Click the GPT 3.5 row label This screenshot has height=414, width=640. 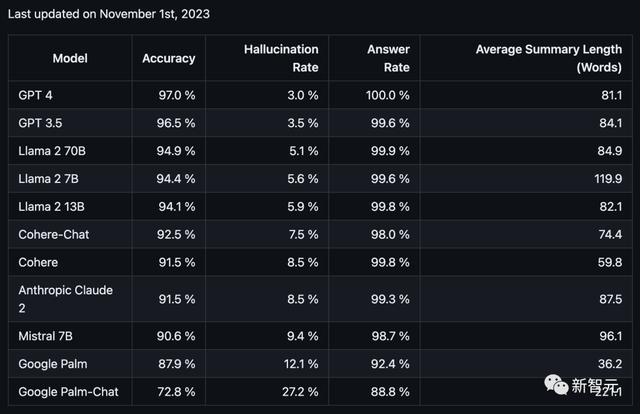coord(40,123)
